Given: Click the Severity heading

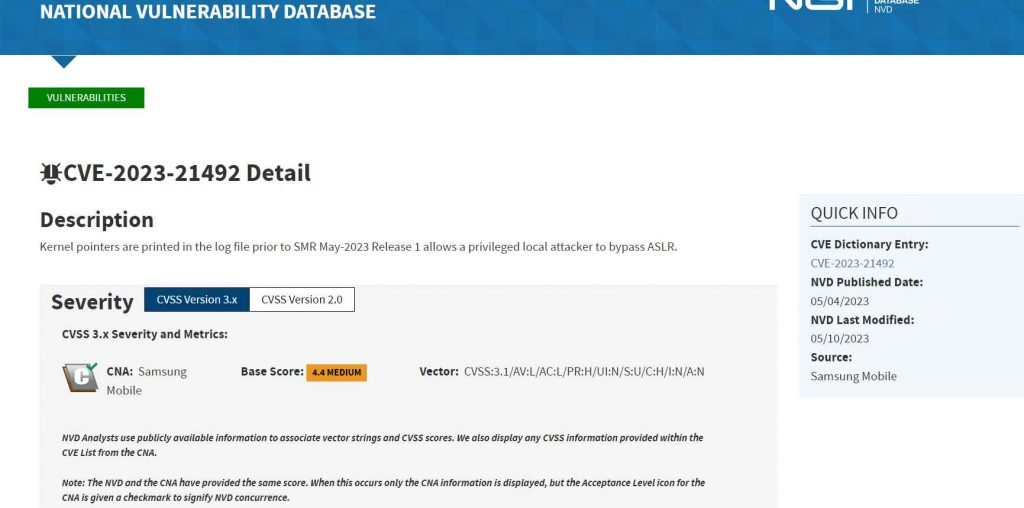Looking at the screenshot, I should 92,302.
